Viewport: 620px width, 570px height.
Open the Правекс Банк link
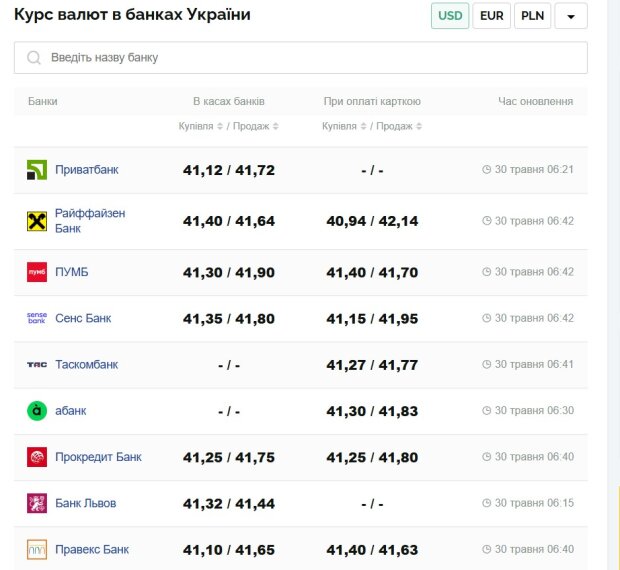[92, 549]
